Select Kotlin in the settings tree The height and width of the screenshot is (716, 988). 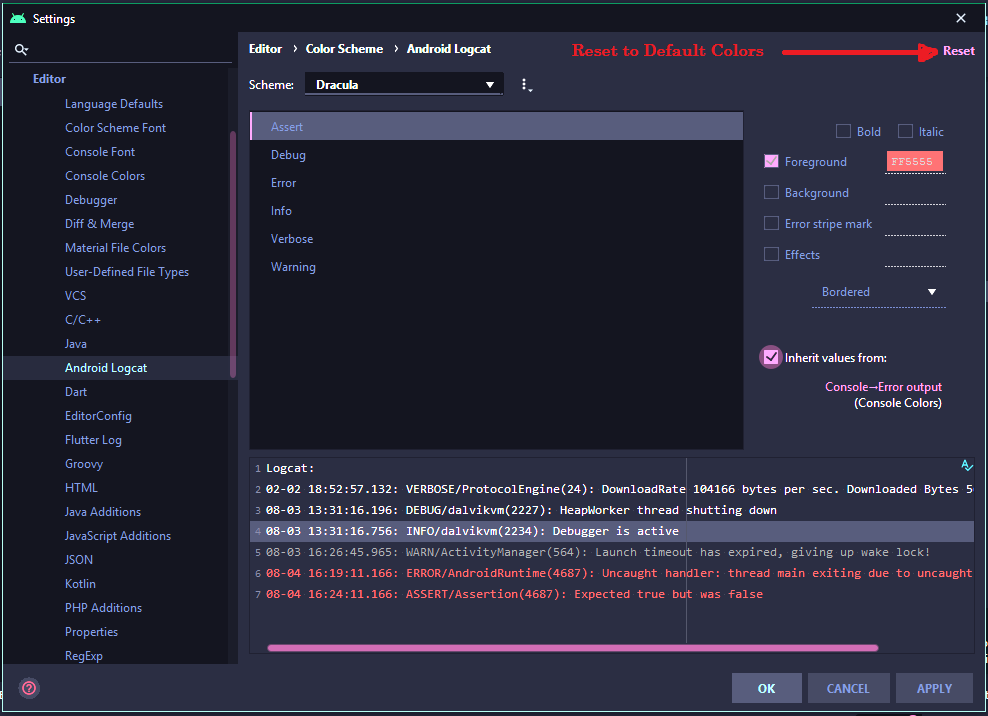pyautogui.click(x=81, y=584)
